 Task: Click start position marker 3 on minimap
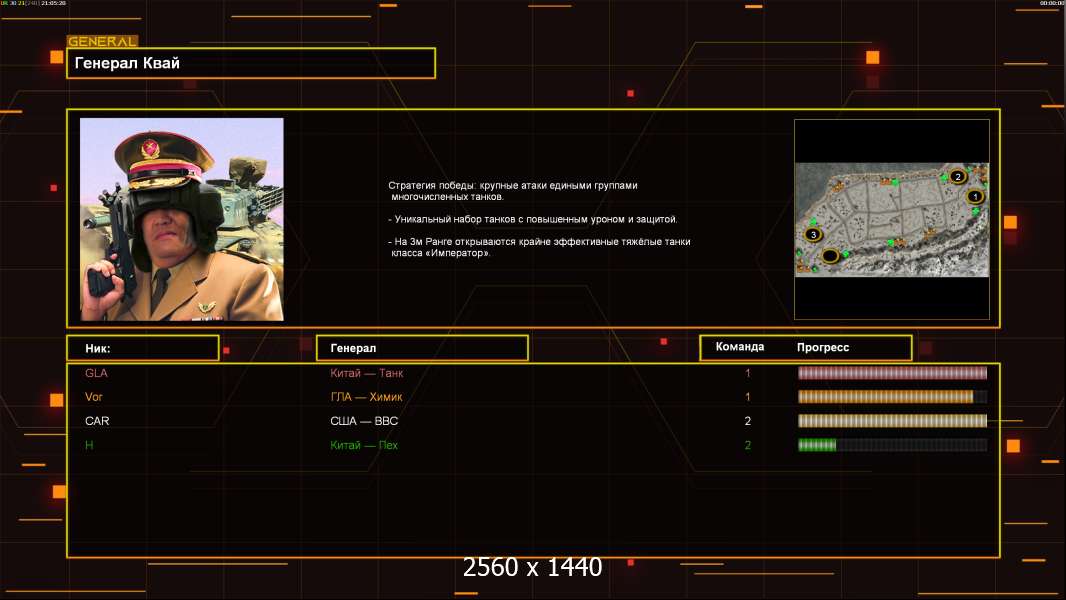pyautogui.click(x=813, y=234)
